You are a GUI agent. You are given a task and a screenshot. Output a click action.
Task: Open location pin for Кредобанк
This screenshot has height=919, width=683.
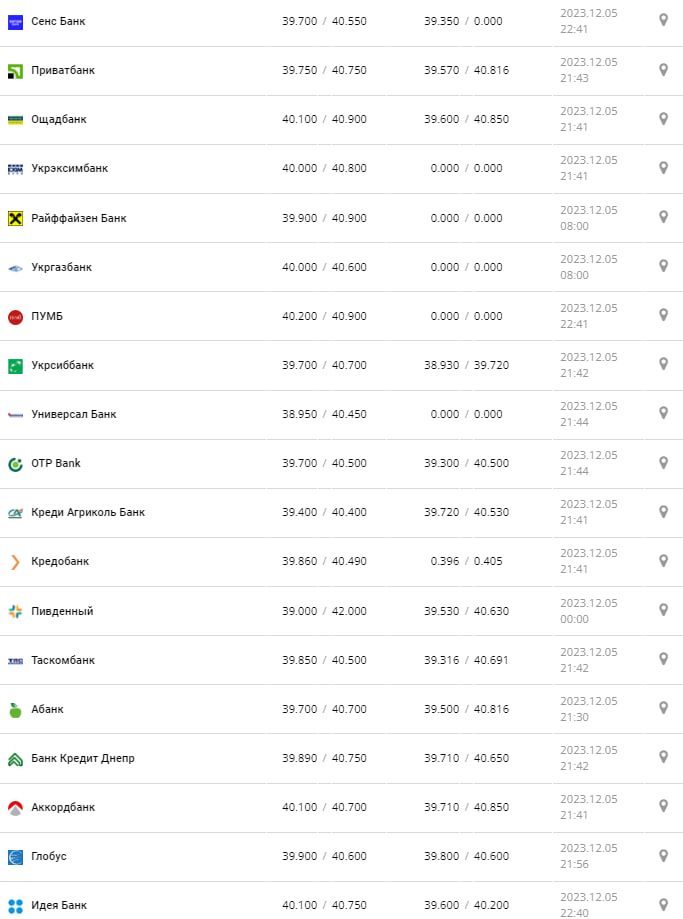click(x=663, y=560)
